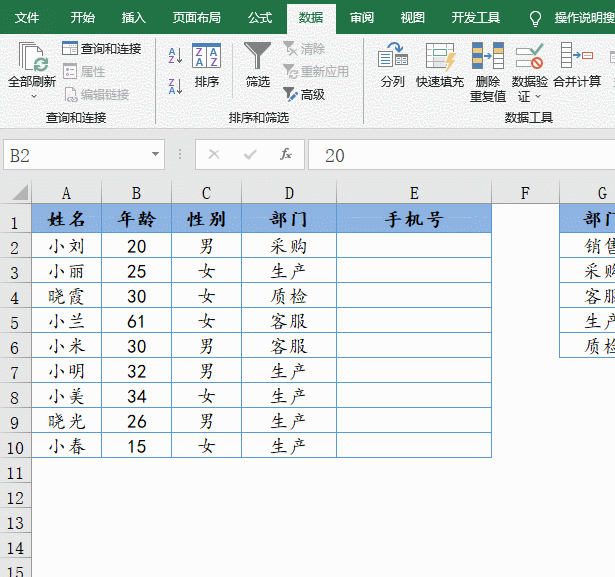The image size is (615, 577).
Task: Switch to the Developer (开发工具) tab
Action: pyautogui.click(x=475, y=18)
